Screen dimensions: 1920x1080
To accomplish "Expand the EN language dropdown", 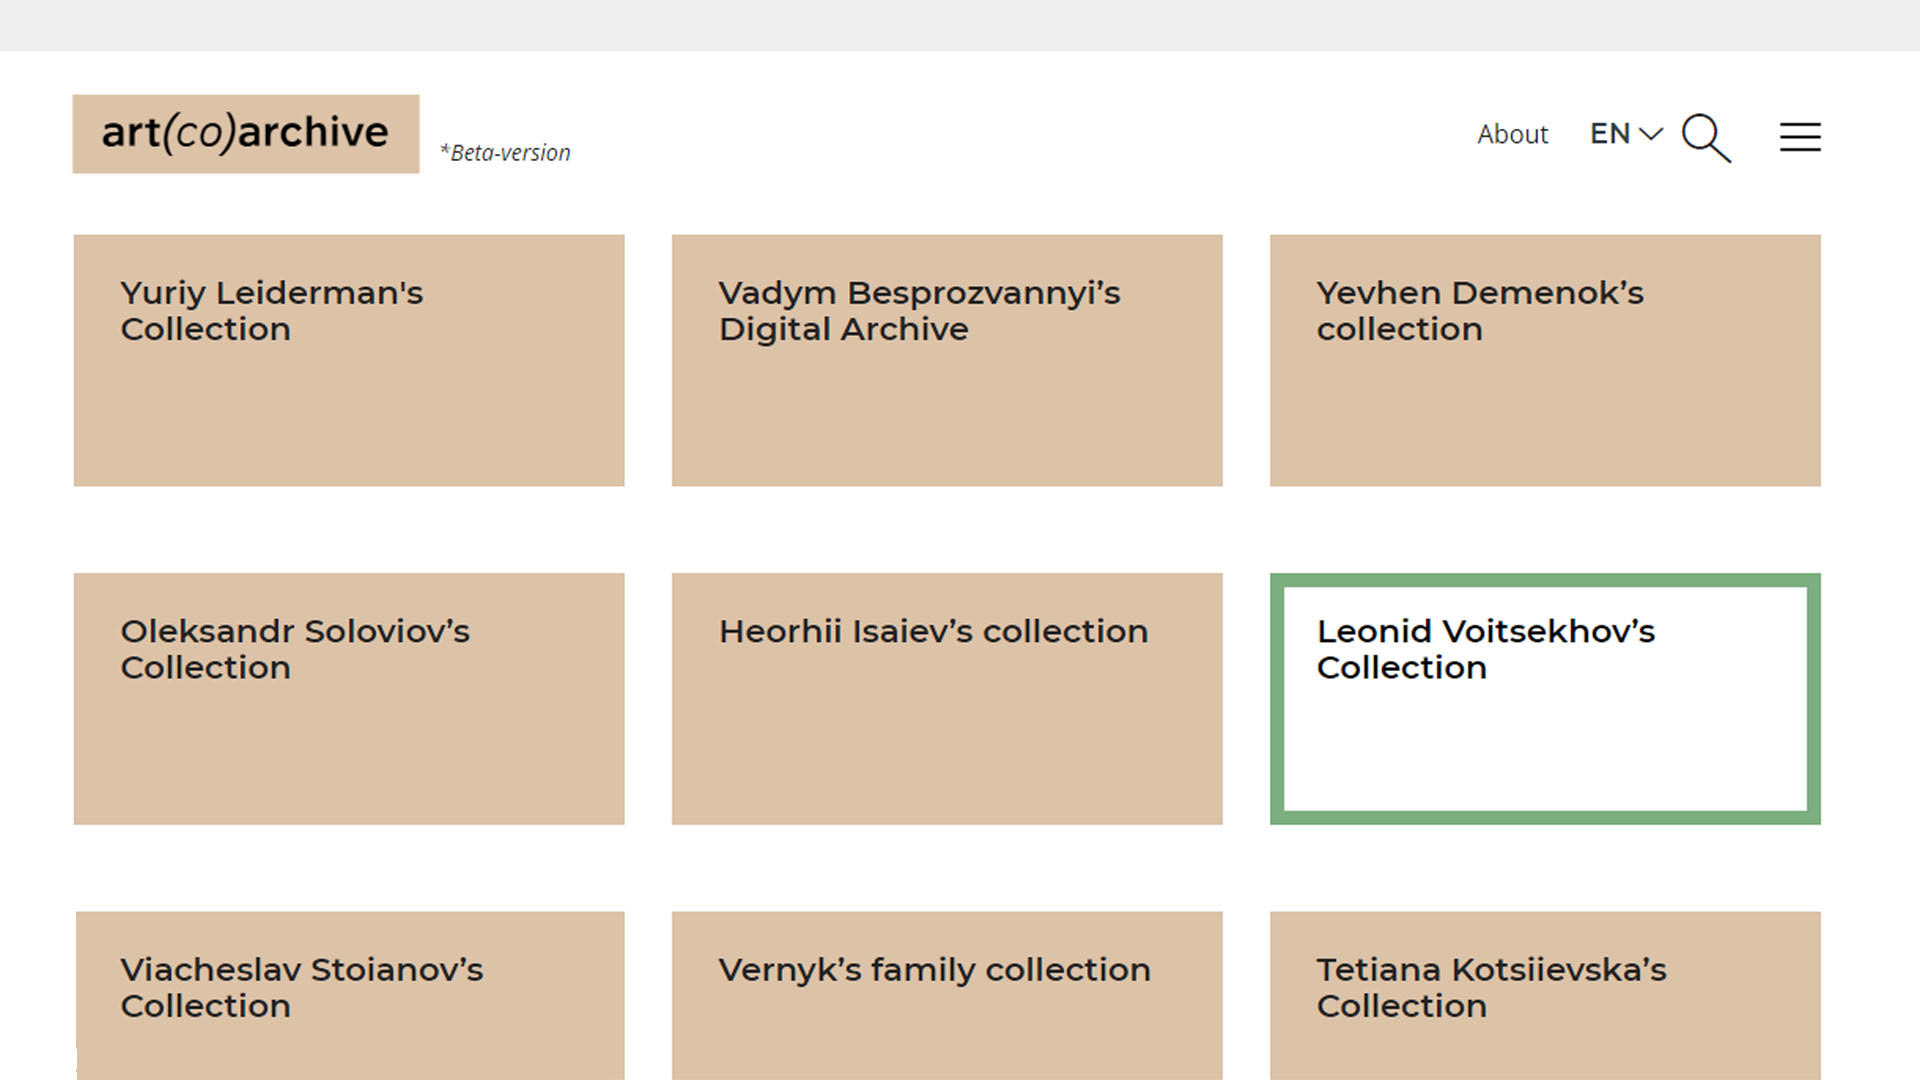I will [1625, 134].
